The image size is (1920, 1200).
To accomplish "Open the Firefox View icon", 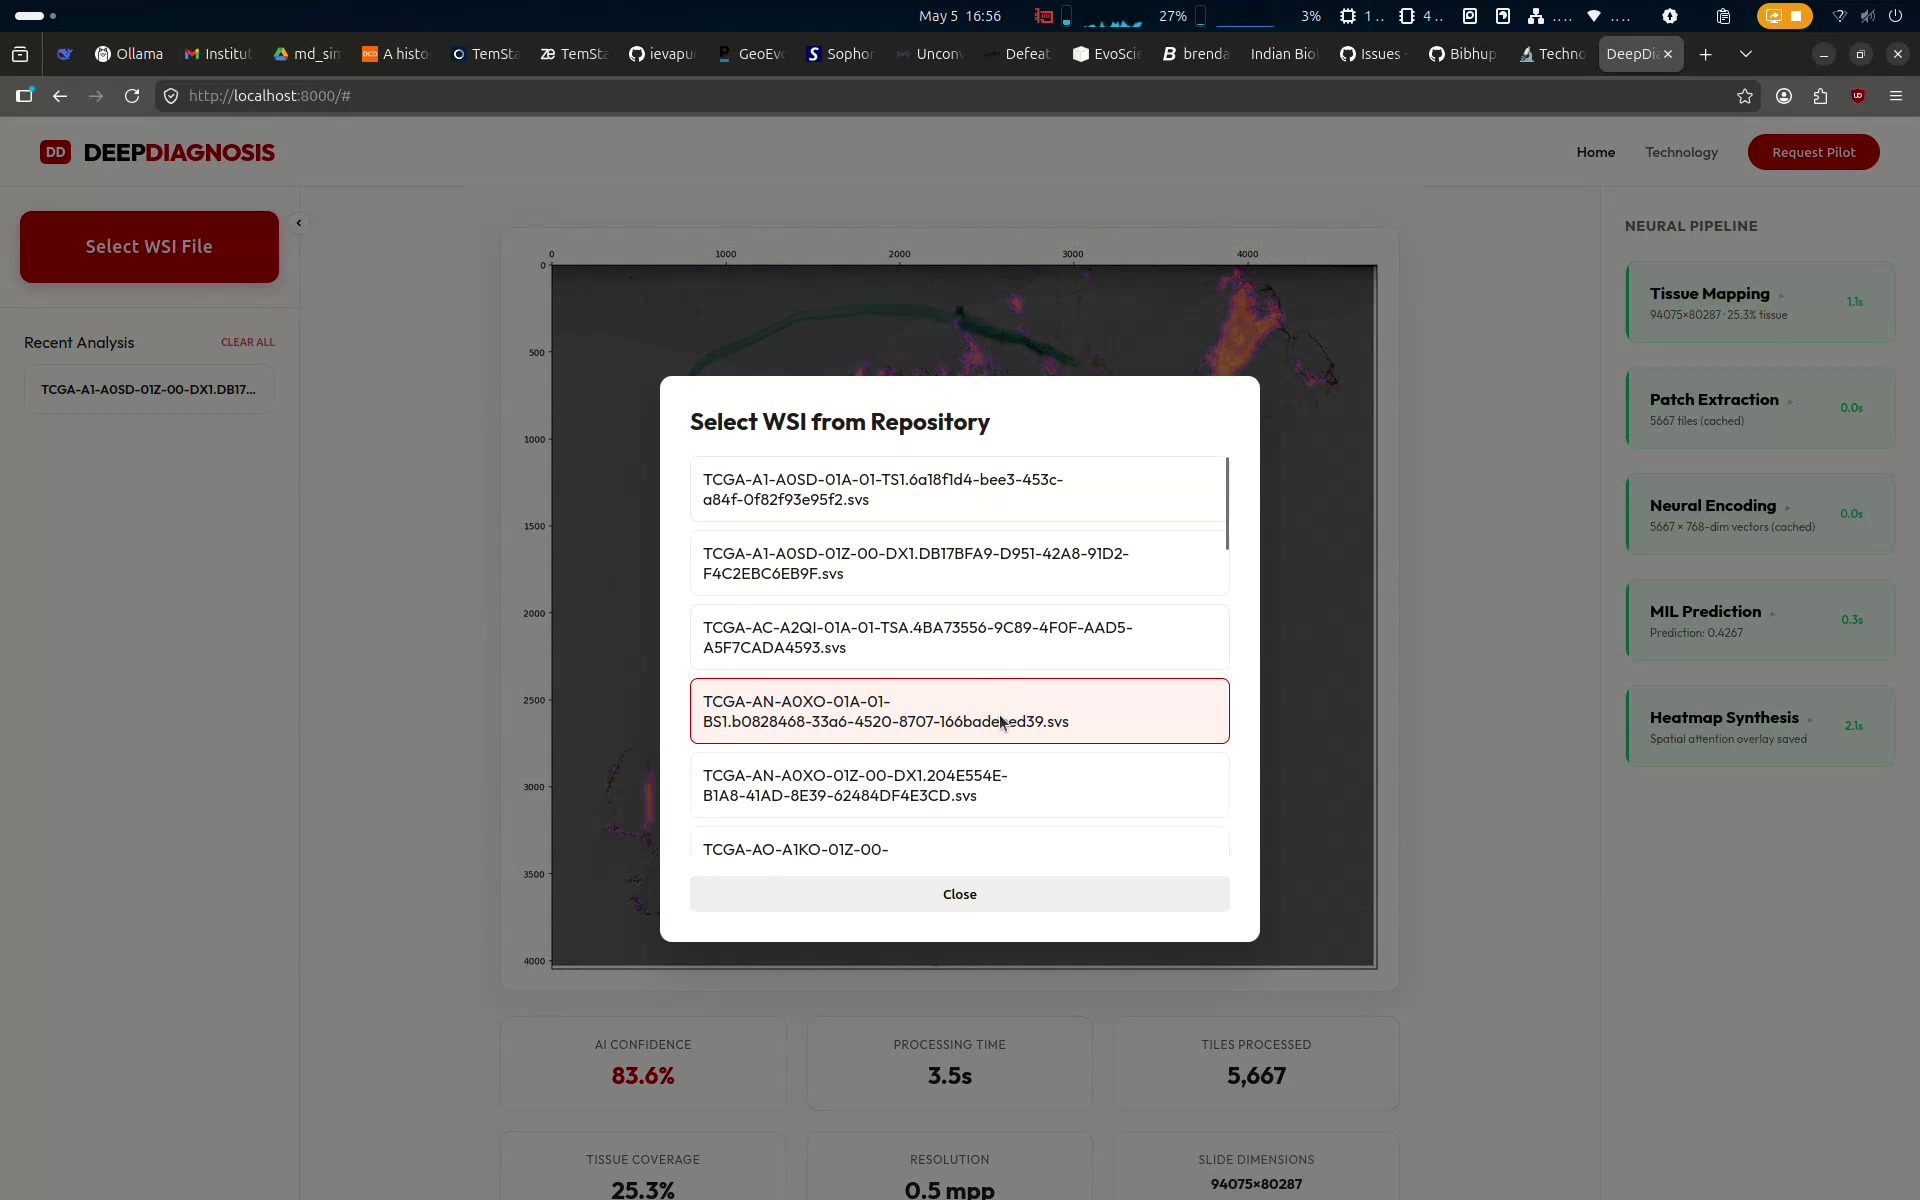I will click(20, 54).
